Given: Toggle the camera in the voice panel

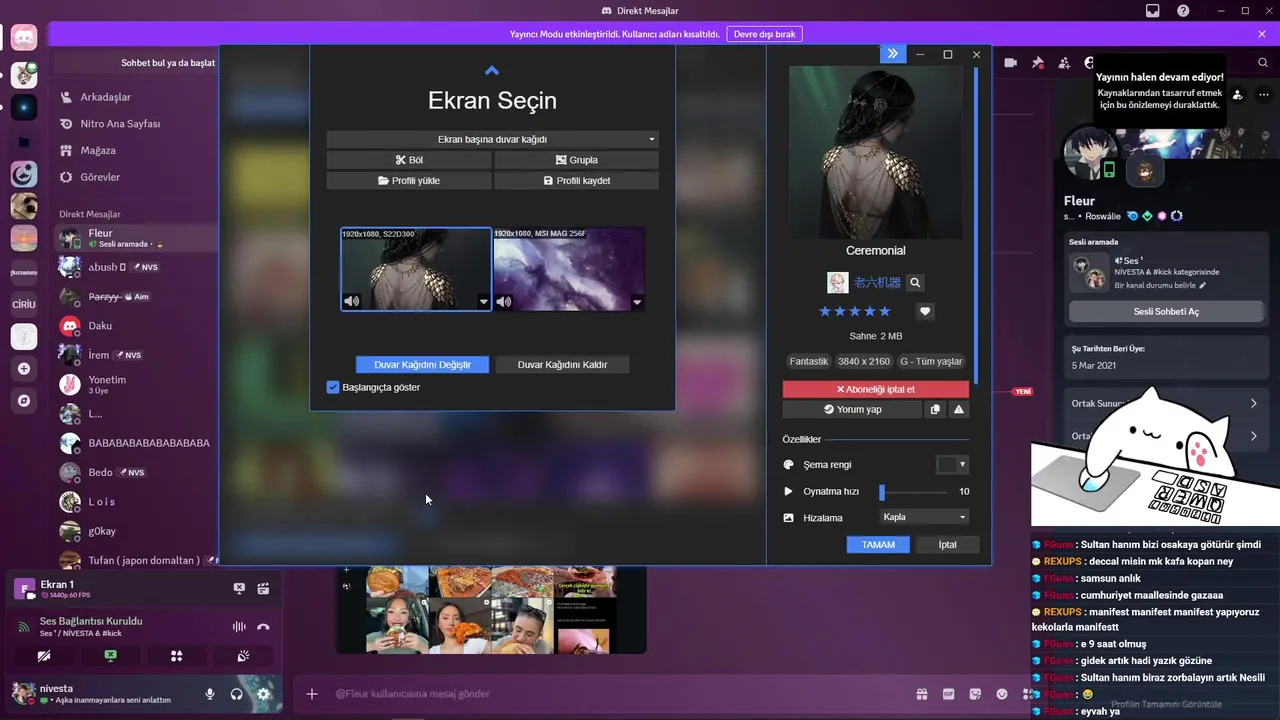Looking at the screenshot, I should pos(44,656).
